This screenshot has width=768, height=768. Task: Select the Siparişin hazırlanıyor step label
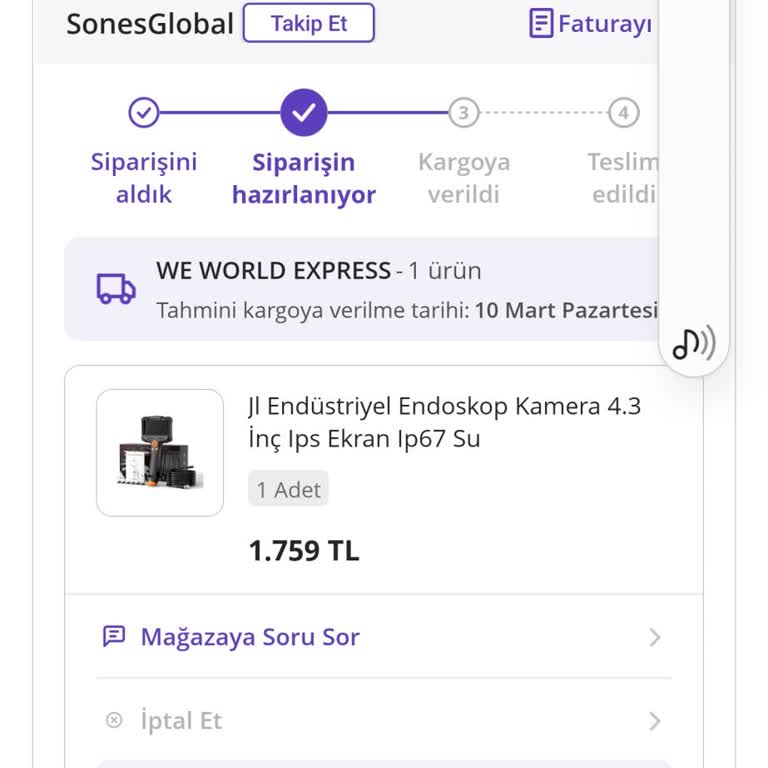coord(303,178)
